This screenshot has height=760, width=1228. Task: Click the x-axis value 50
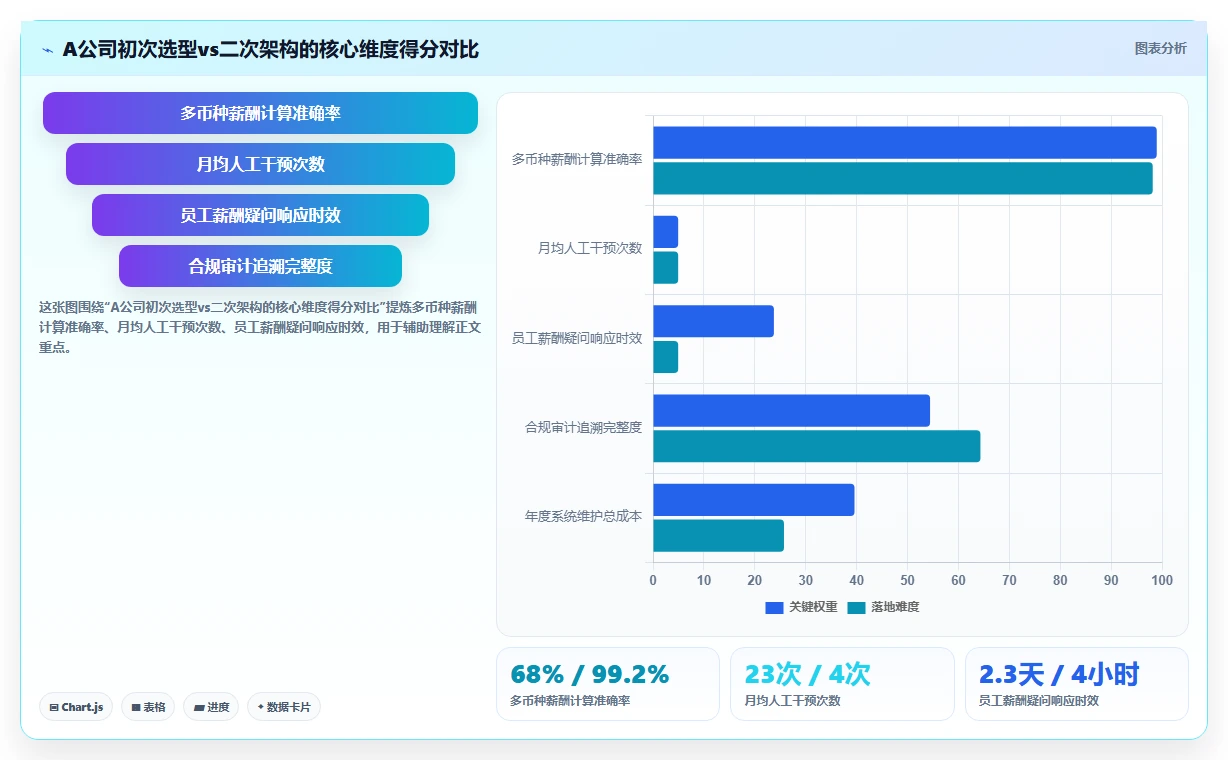(907, 580)
